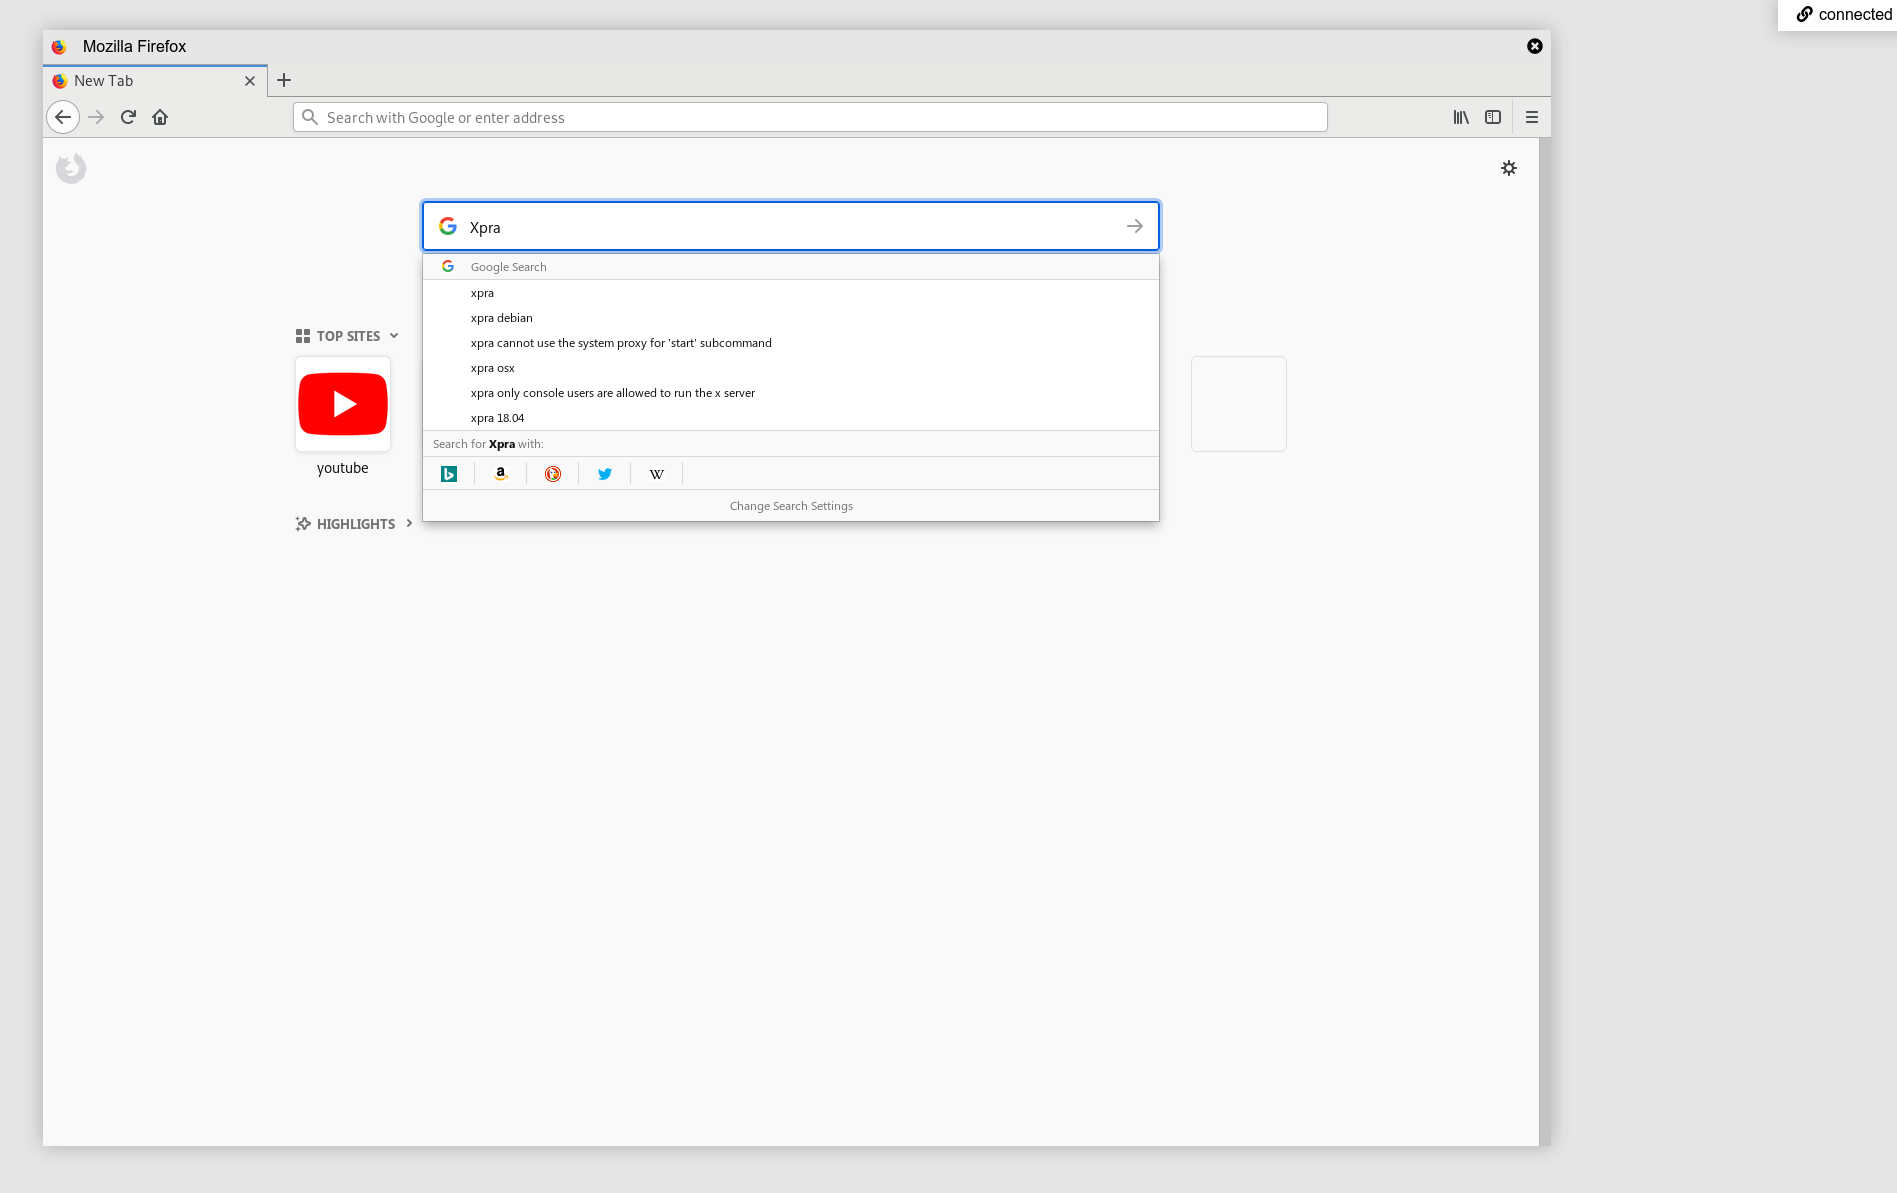Choose the 'xpra' suggestion

[791, 293]
